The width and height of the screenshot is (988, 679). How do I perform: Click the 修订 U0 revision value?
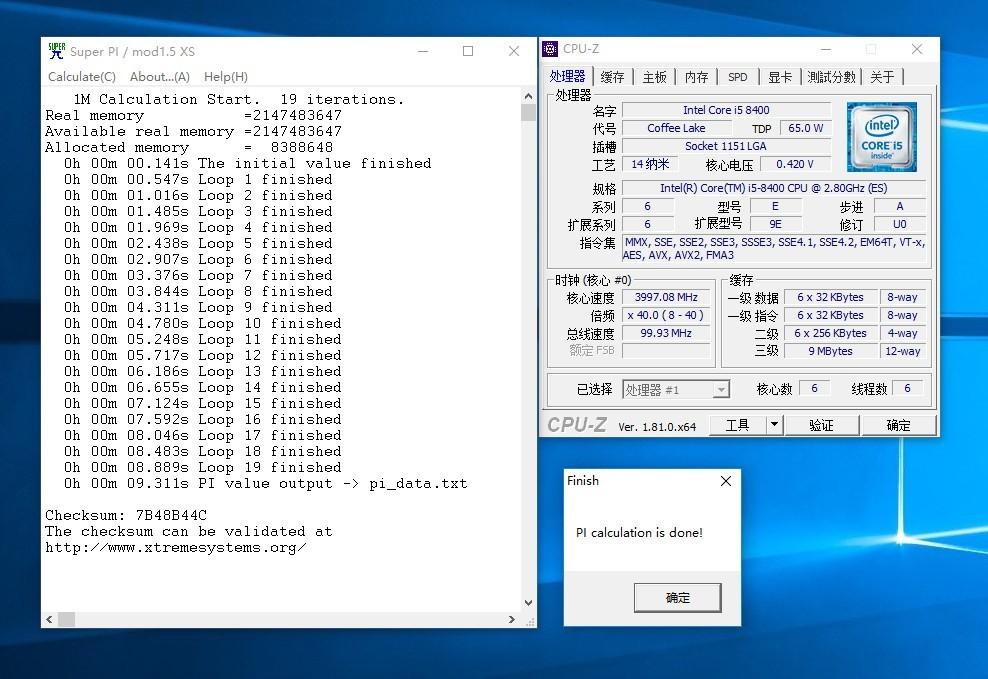click(900, 224)
